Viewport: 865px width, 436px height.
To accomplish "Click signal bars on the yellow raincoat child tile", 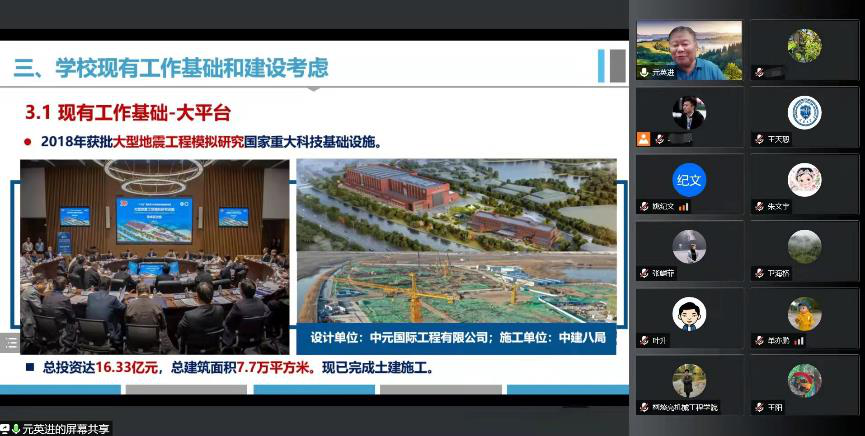I will (799, 341).
